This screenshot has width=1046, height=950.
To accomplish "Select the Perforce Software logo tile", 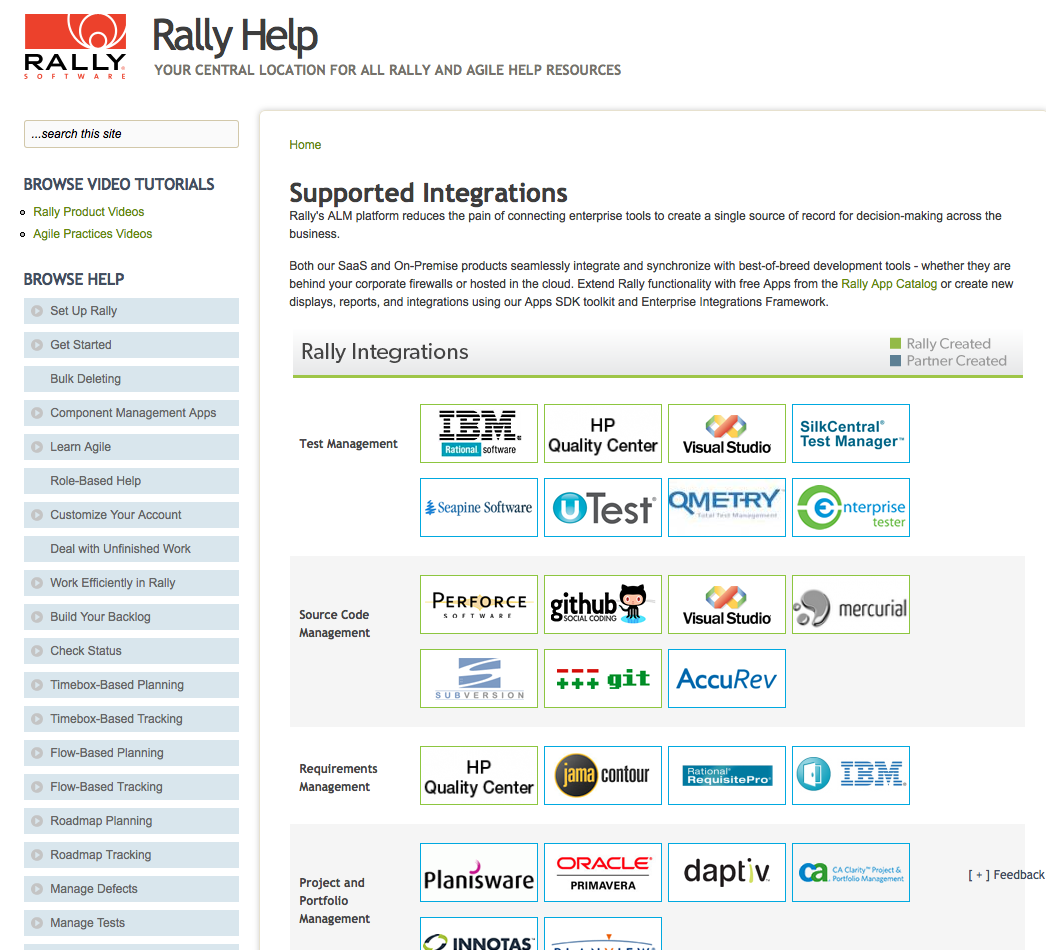I will pos(479,605).
